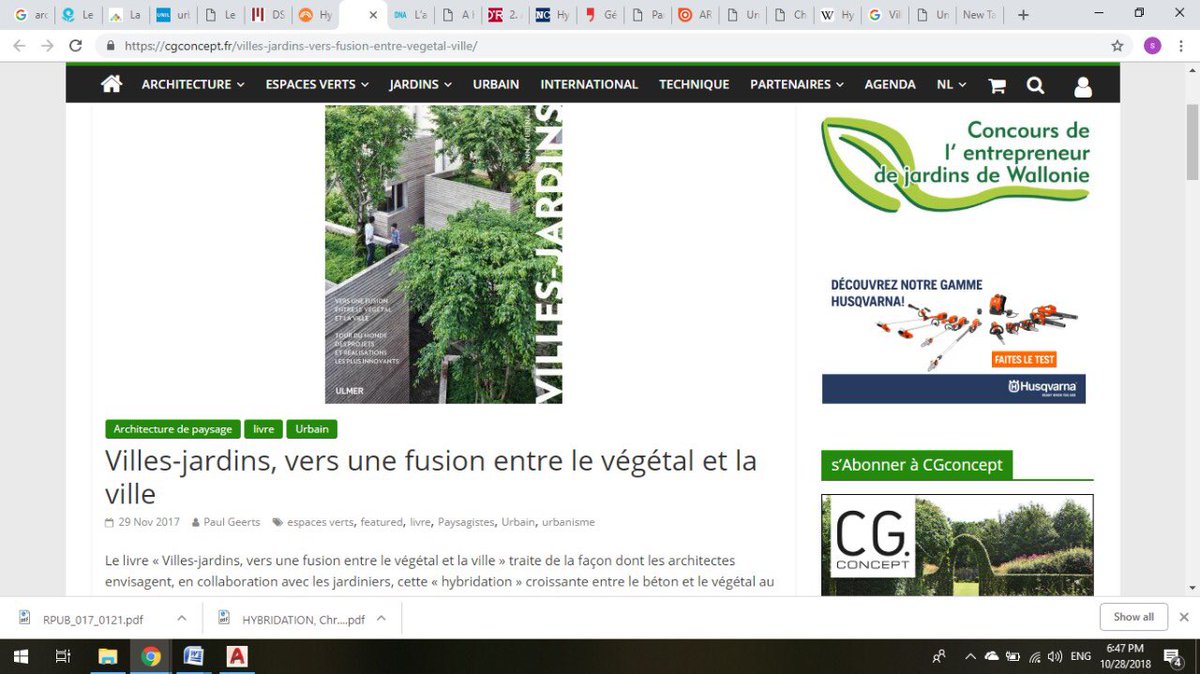The height and width of the screenshot is (674, 1200).
Task: Switch to the first Google 'arc' tab
Action: pos(31,15)
